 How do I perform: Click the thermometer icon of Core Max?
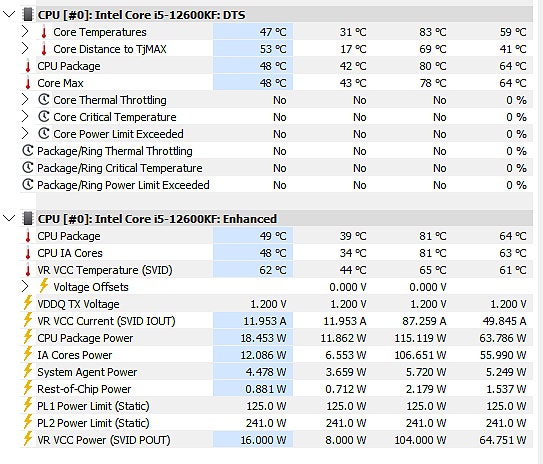click(28, 83)
